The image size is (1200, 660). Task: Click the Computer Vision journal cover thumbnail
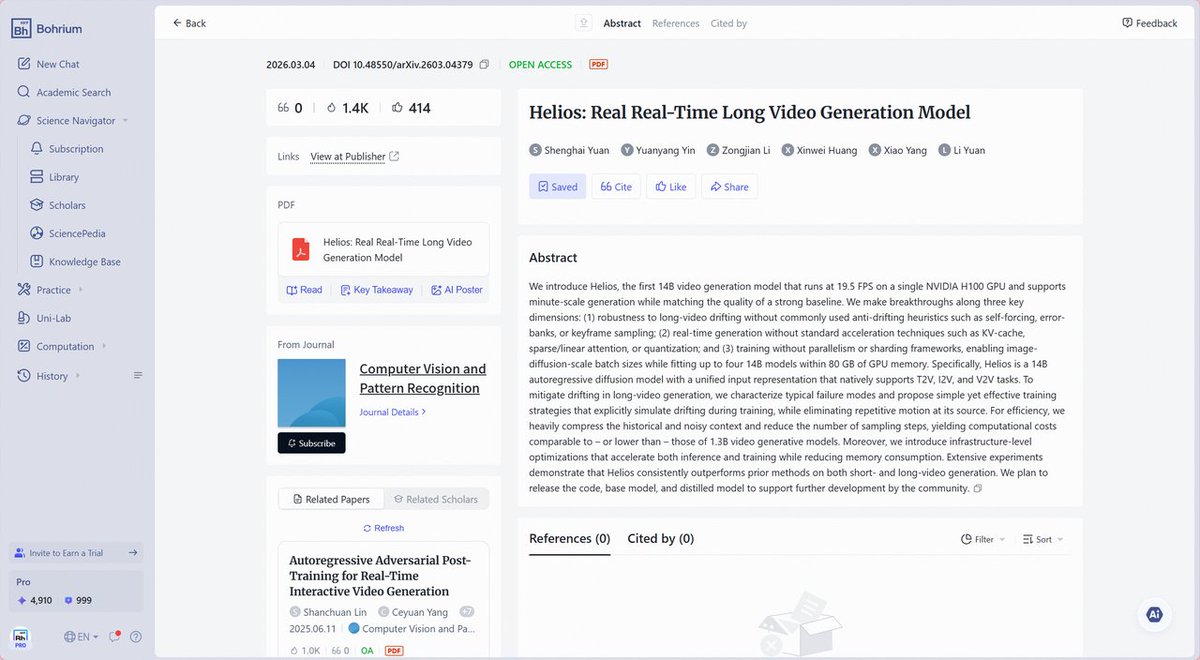pos(311,395)
